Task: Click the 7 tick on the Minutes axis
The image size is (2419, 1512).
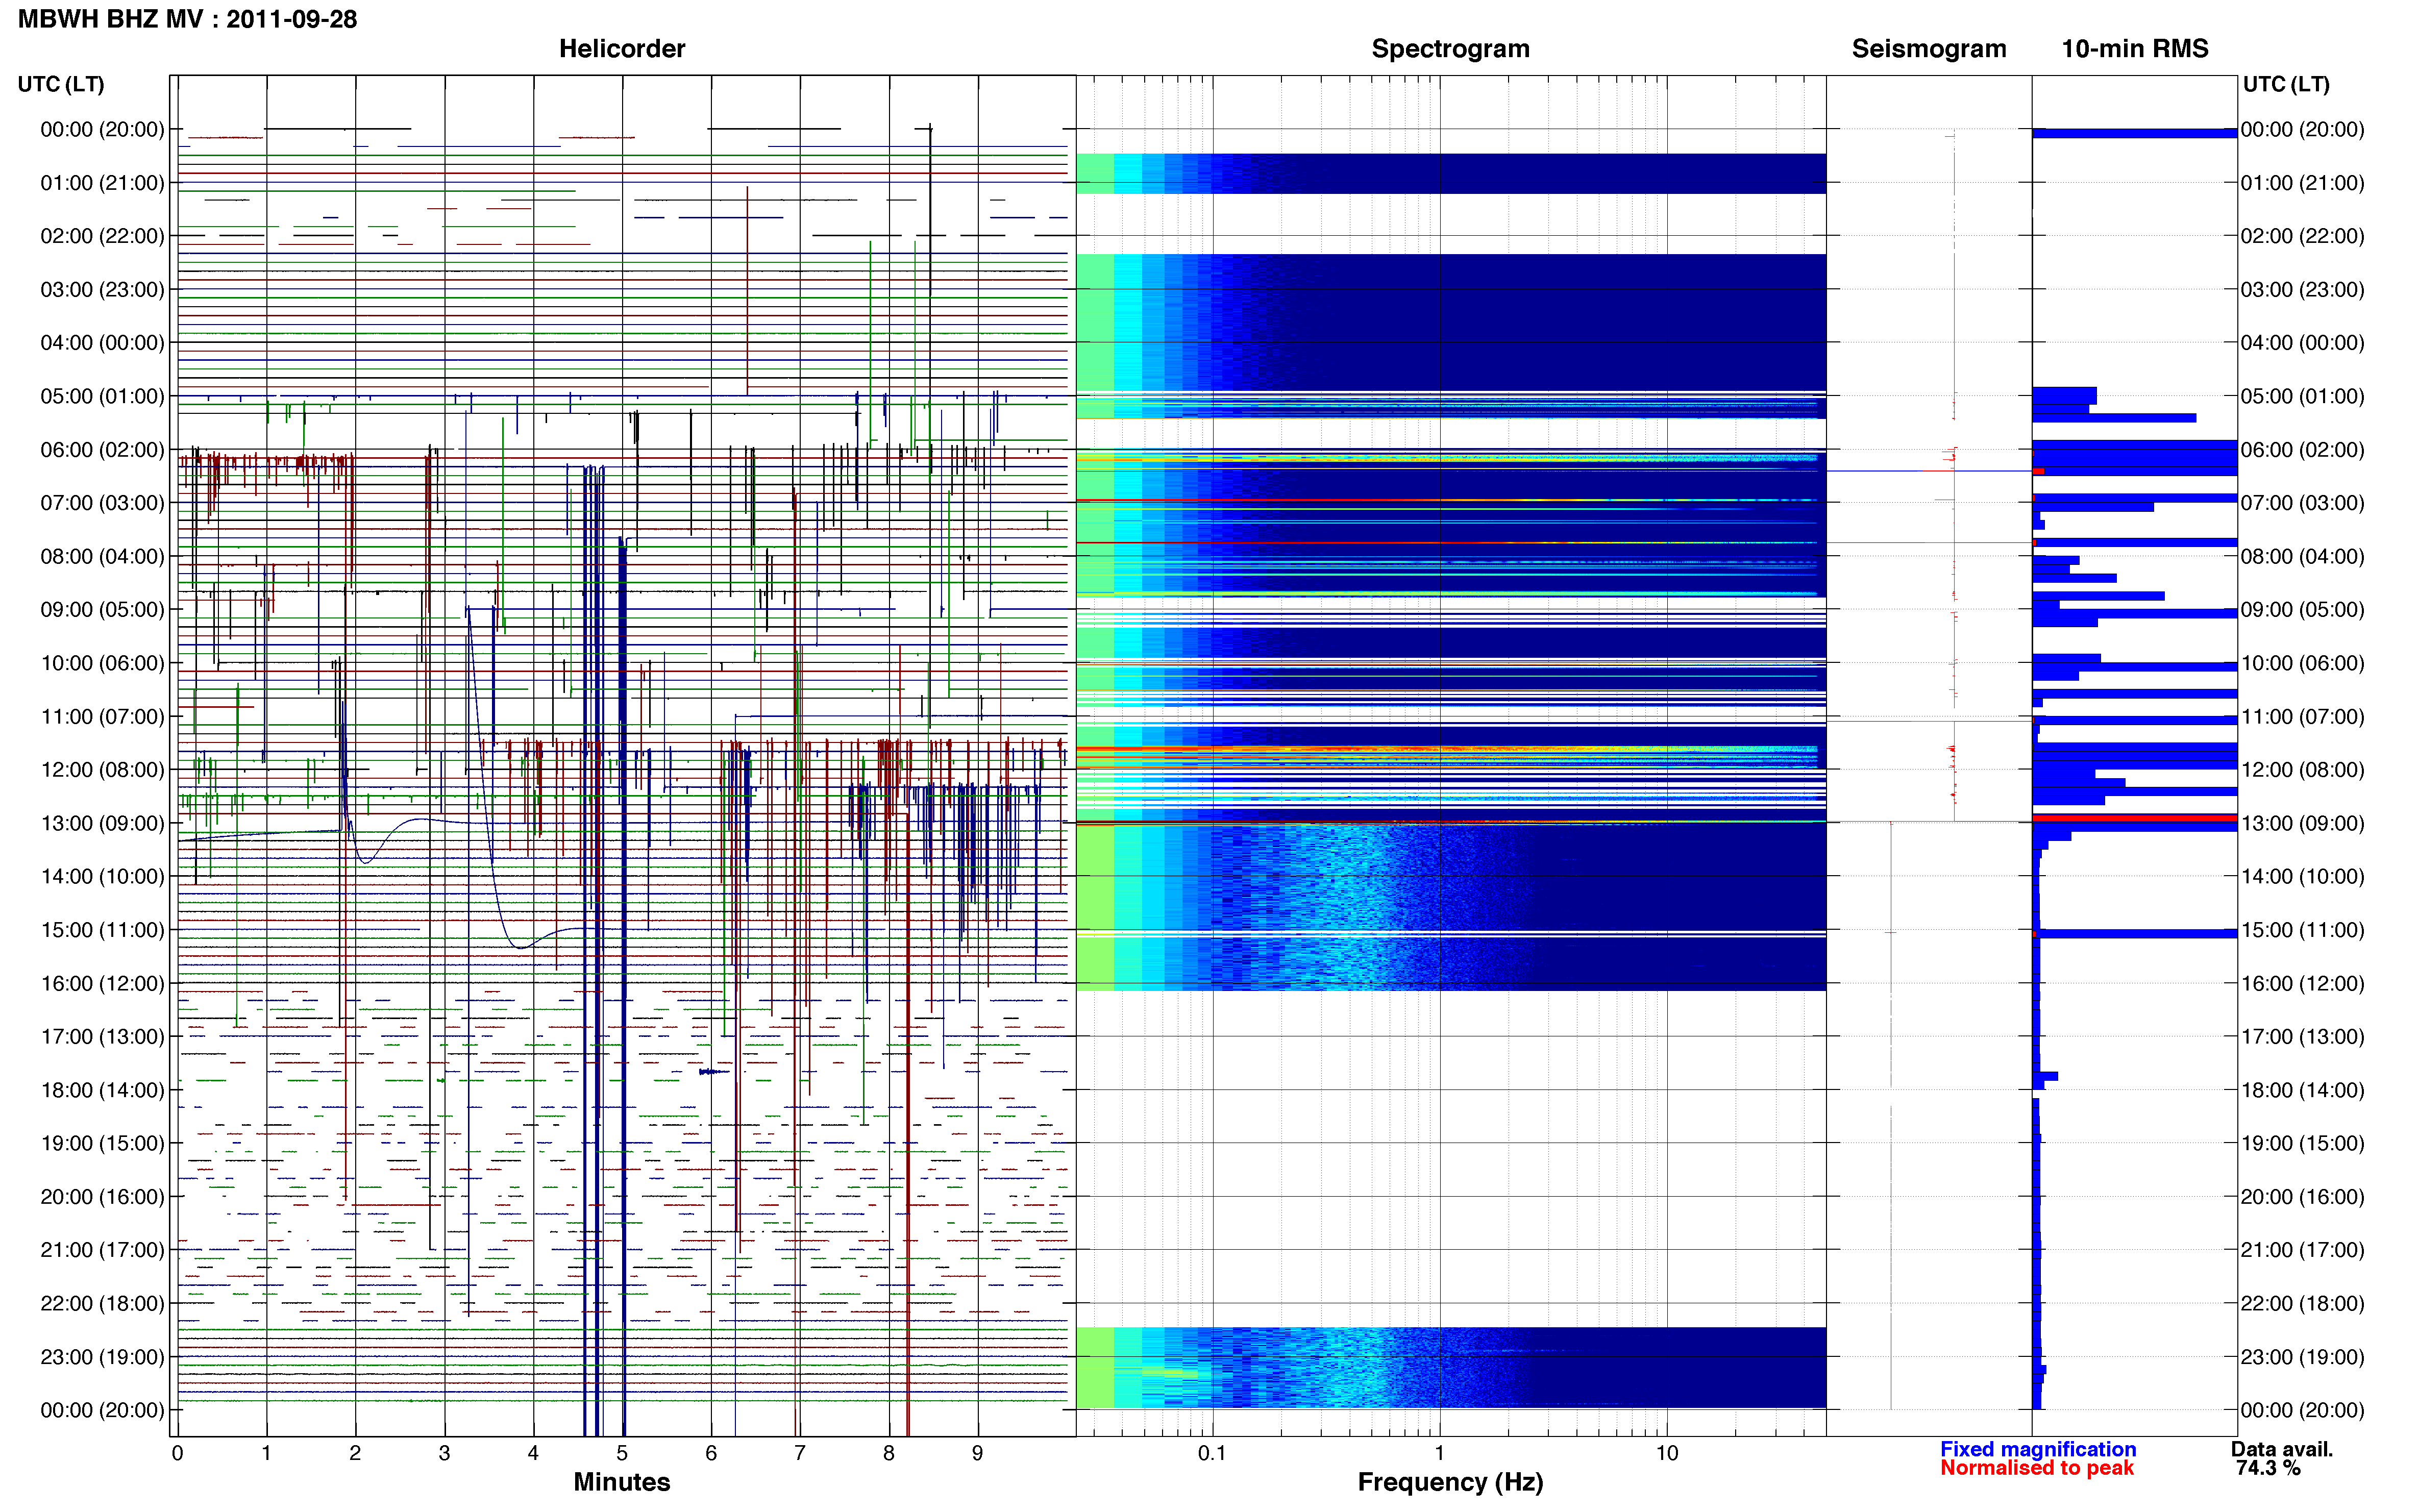Action: 800,1453
